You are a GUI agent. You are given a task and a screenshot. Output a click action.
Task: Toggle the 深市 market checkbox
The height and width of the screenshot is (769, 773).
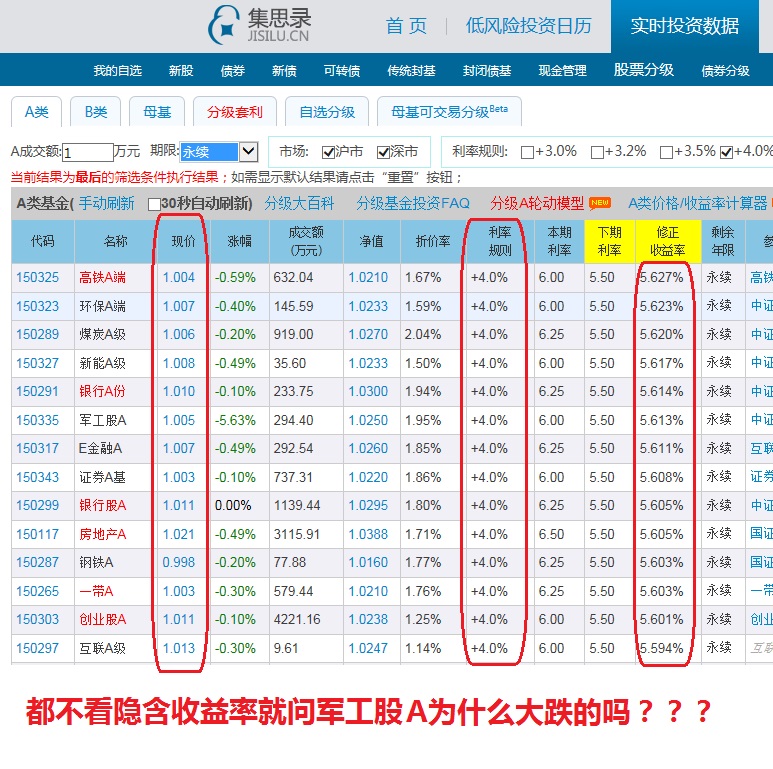point(383,152)
